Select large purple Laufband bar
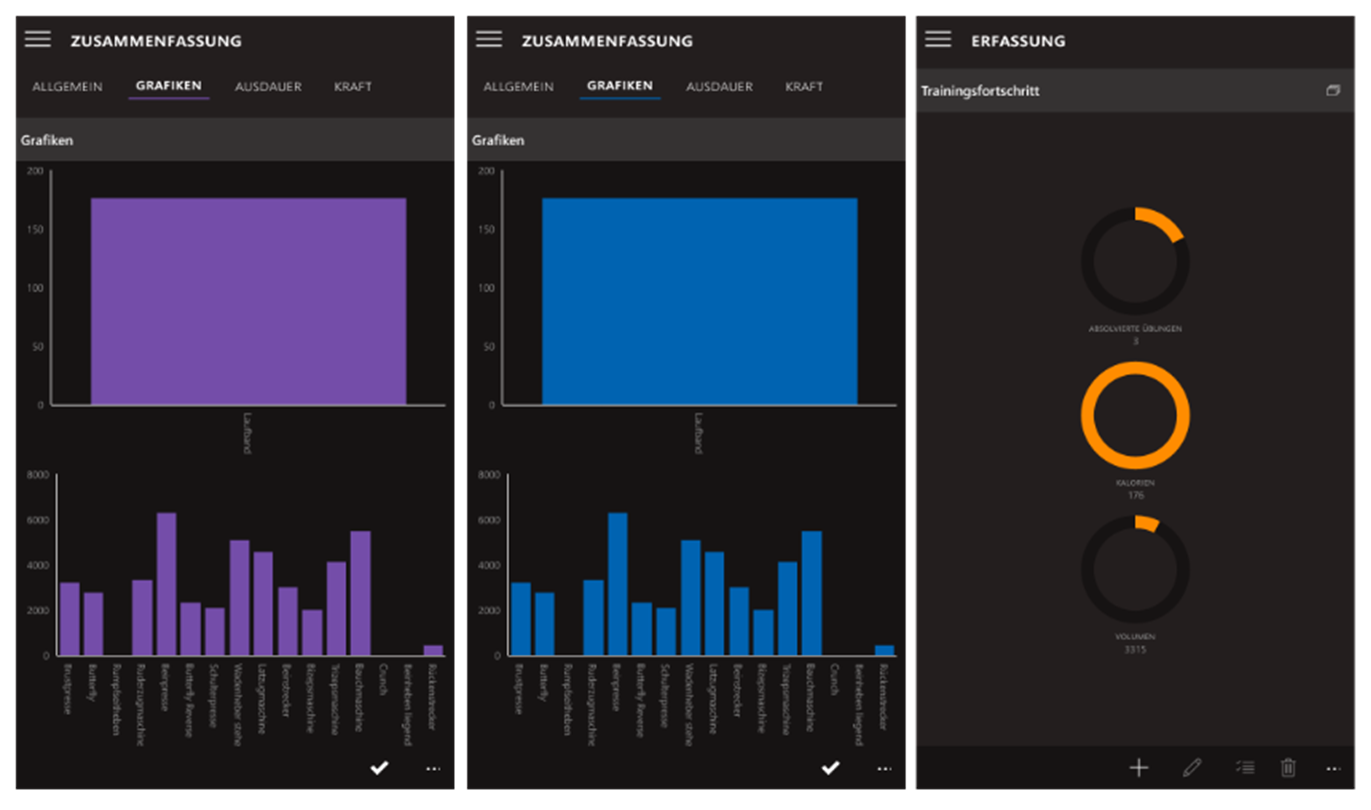Viewport: 1371px width, 810px height. (249, 301)
